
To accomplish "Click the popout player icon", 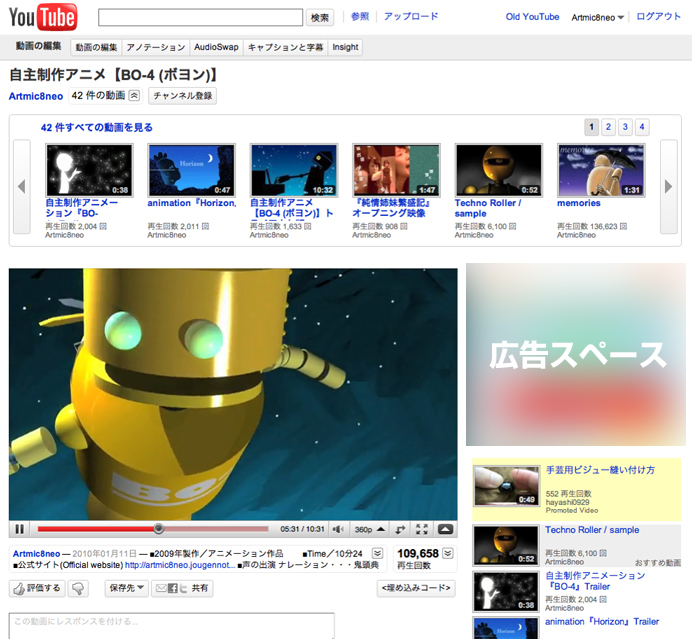I will [400, 529].
